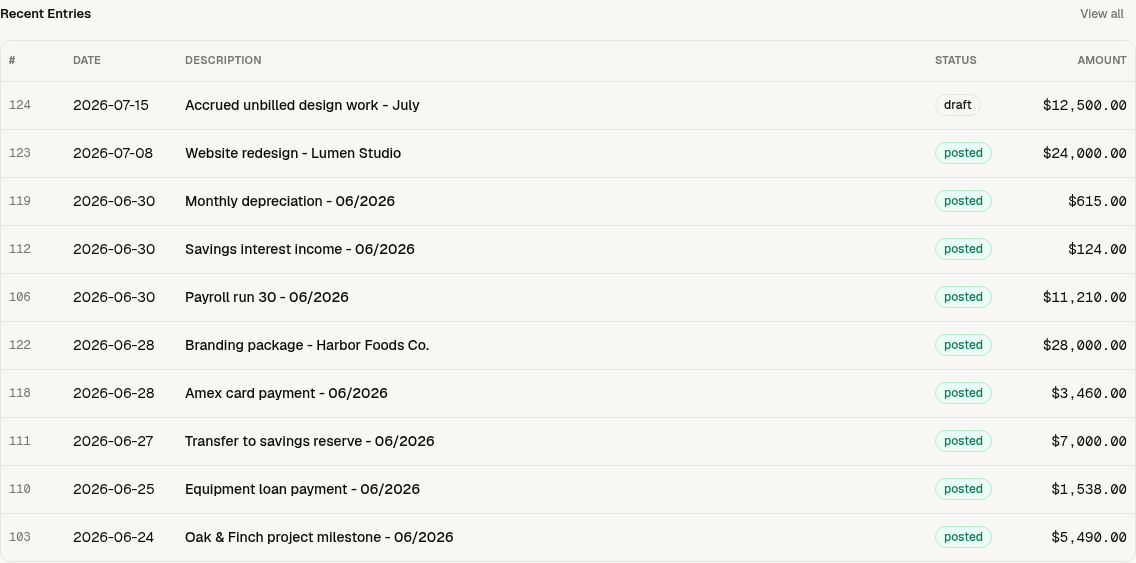Open entry Oak & Finch project milestone - 06/2026
The image size is (1136, 563).
coord(319,537)
